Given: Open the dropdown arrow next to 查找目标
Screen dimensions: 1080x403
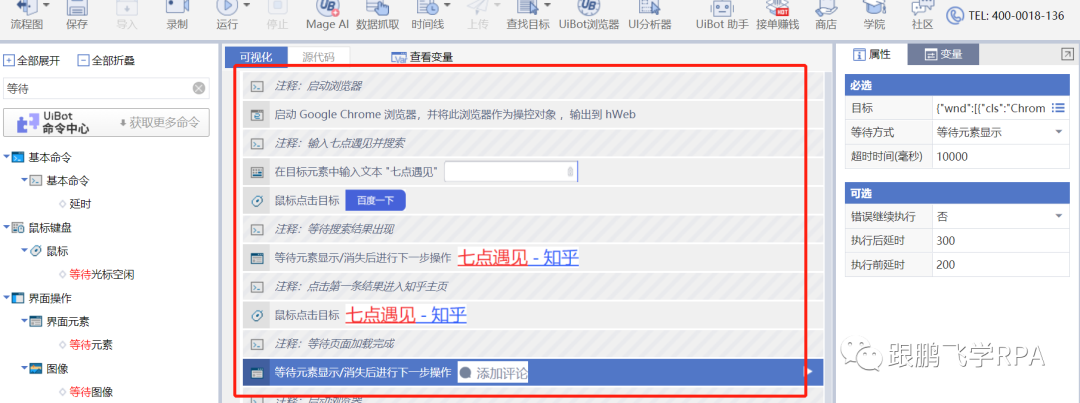Looking at the screenshot, I should (546, 5).
